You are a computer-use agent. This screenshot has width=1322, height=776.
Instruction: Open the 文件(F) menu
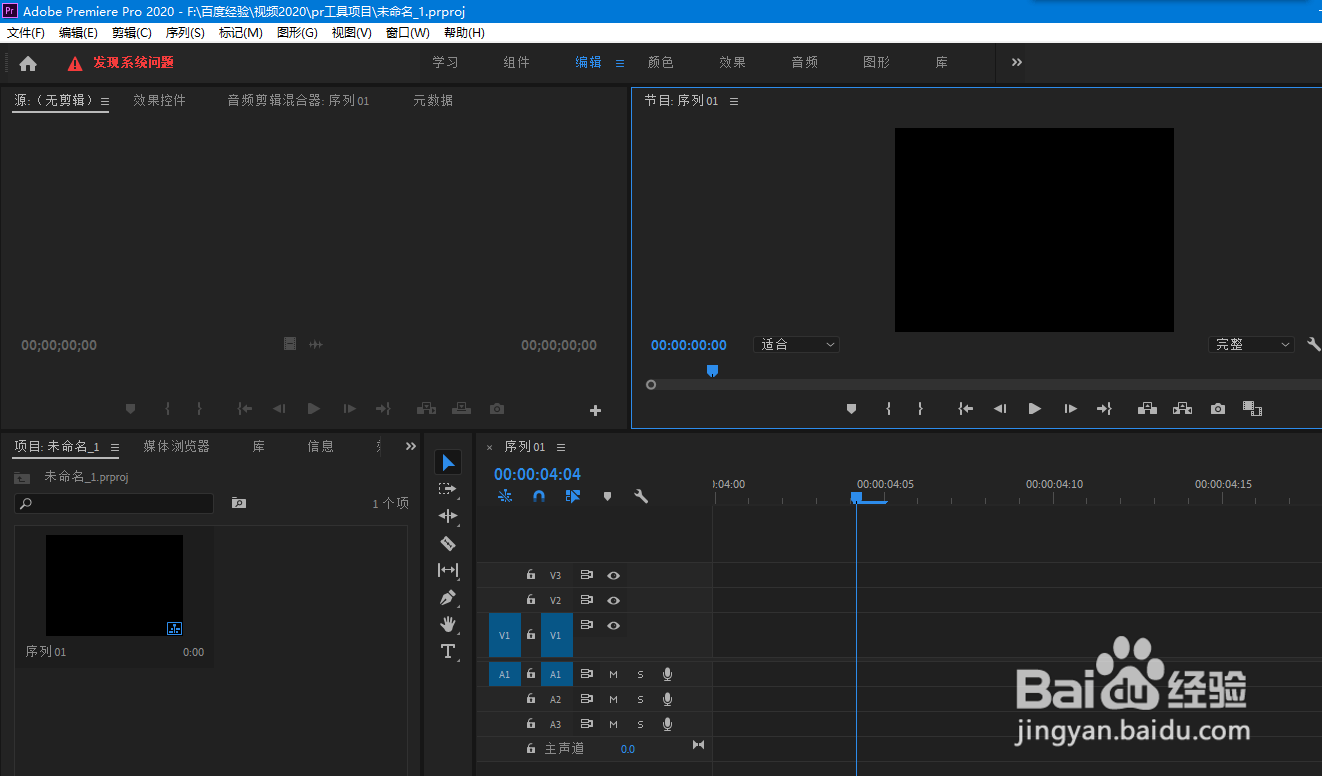pos(26,33)
